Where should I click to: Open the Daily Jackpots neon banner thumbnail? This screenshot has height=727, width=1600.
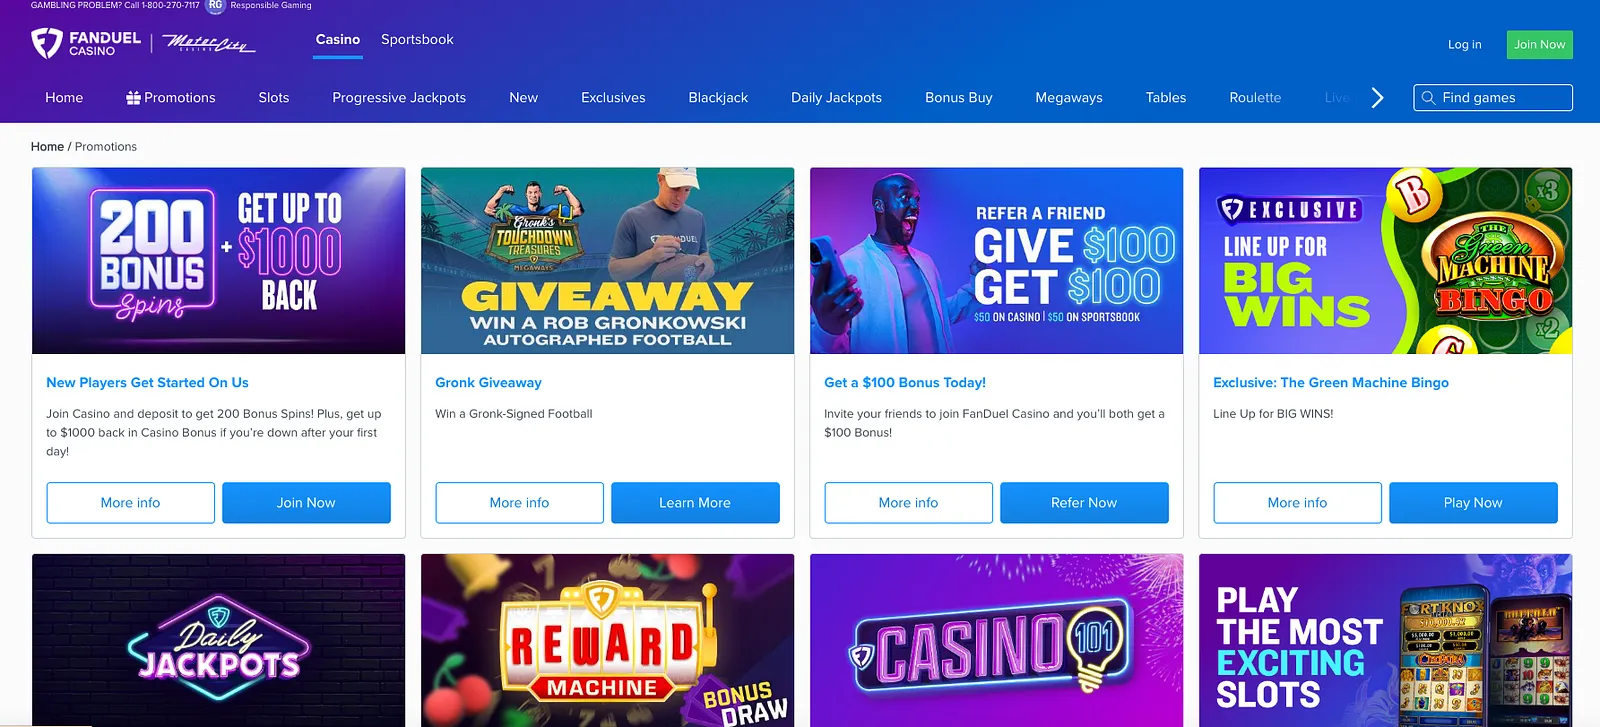(218, 641)
